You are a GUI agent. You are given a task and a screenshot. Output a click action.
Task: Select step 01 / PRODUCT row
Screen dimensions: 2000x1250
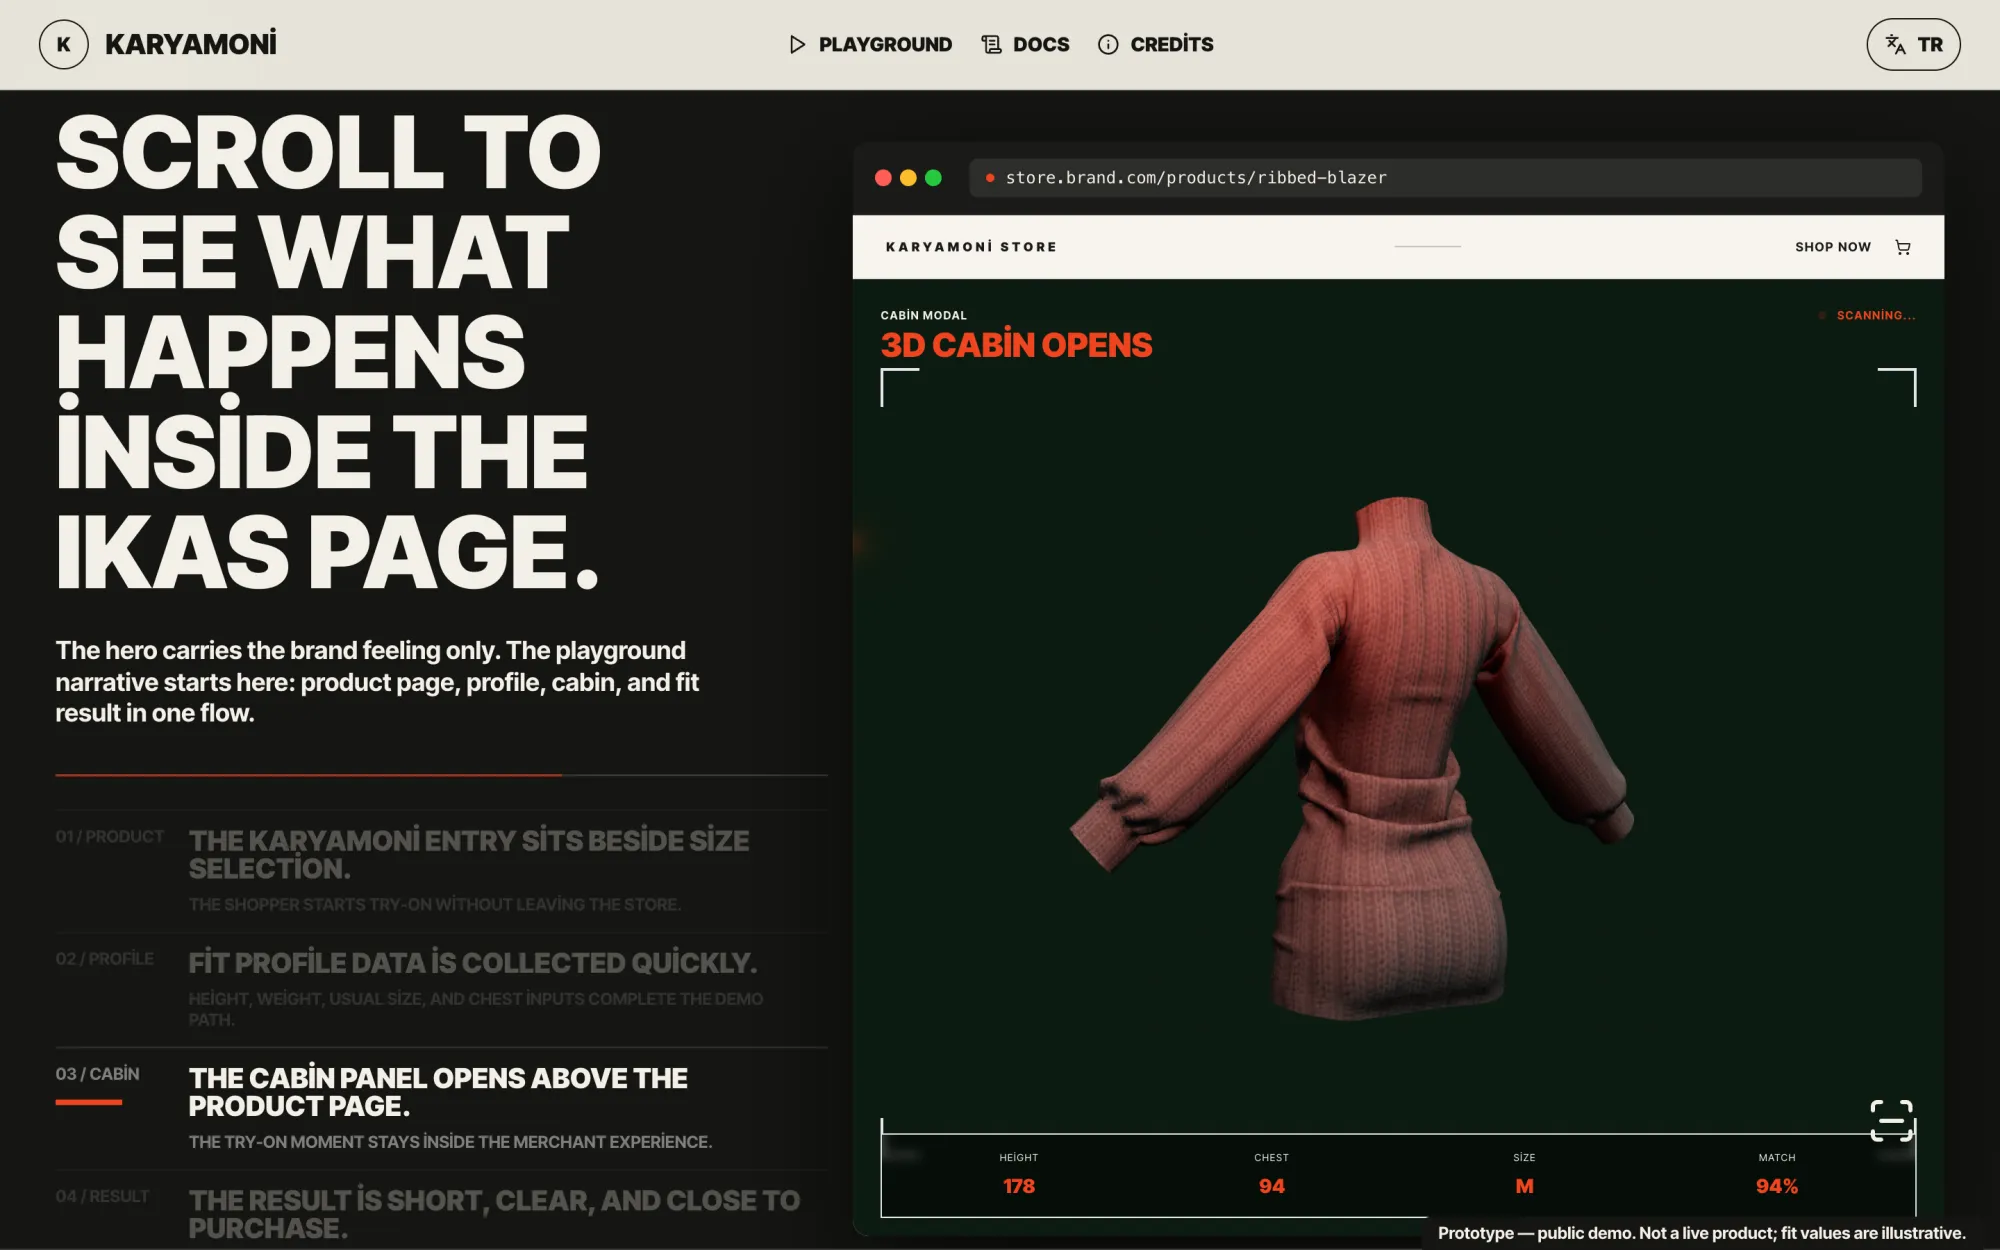pos(441,870)
